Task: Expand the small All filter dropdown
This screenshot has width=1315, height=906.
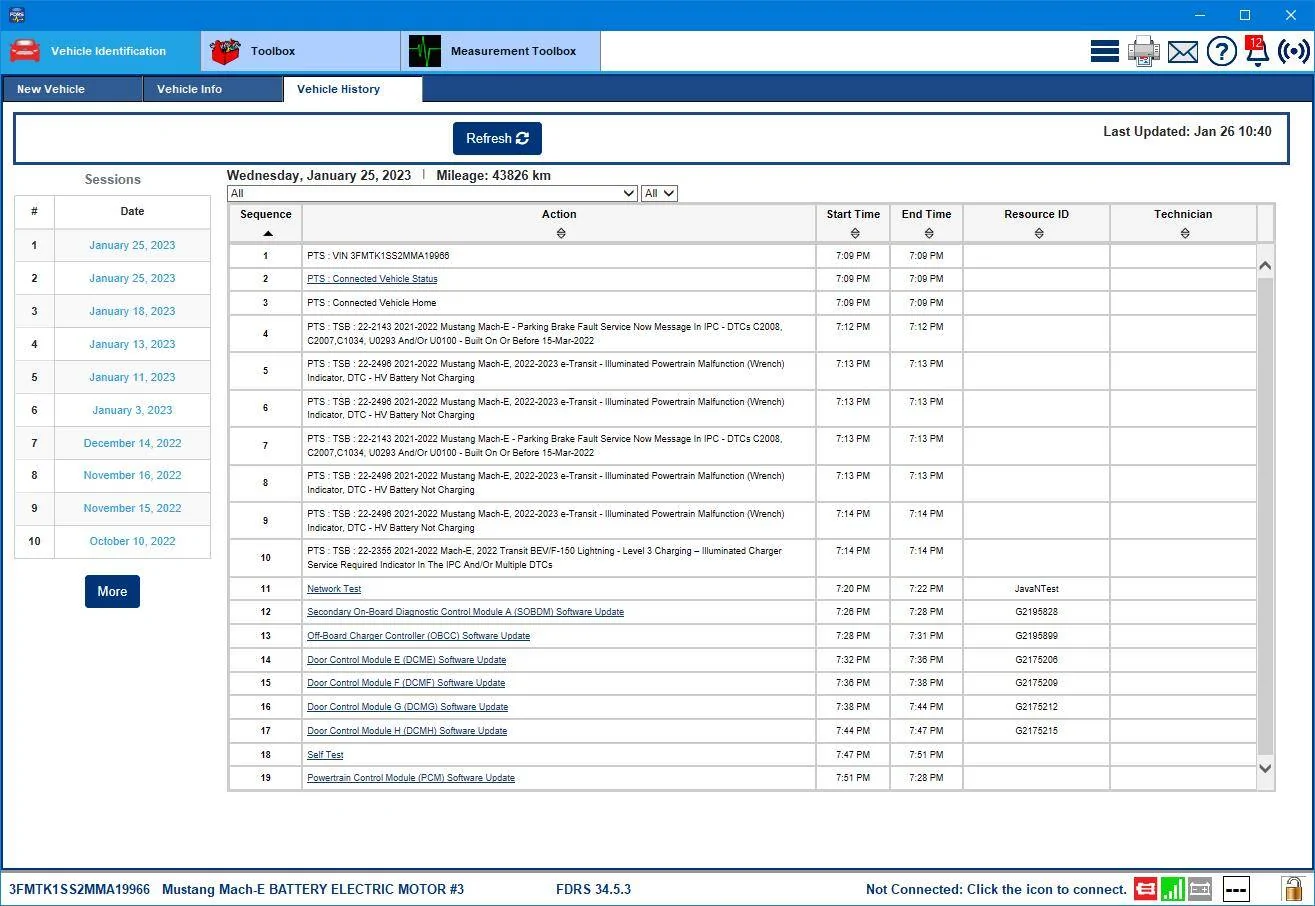Action: click(659, 193)
